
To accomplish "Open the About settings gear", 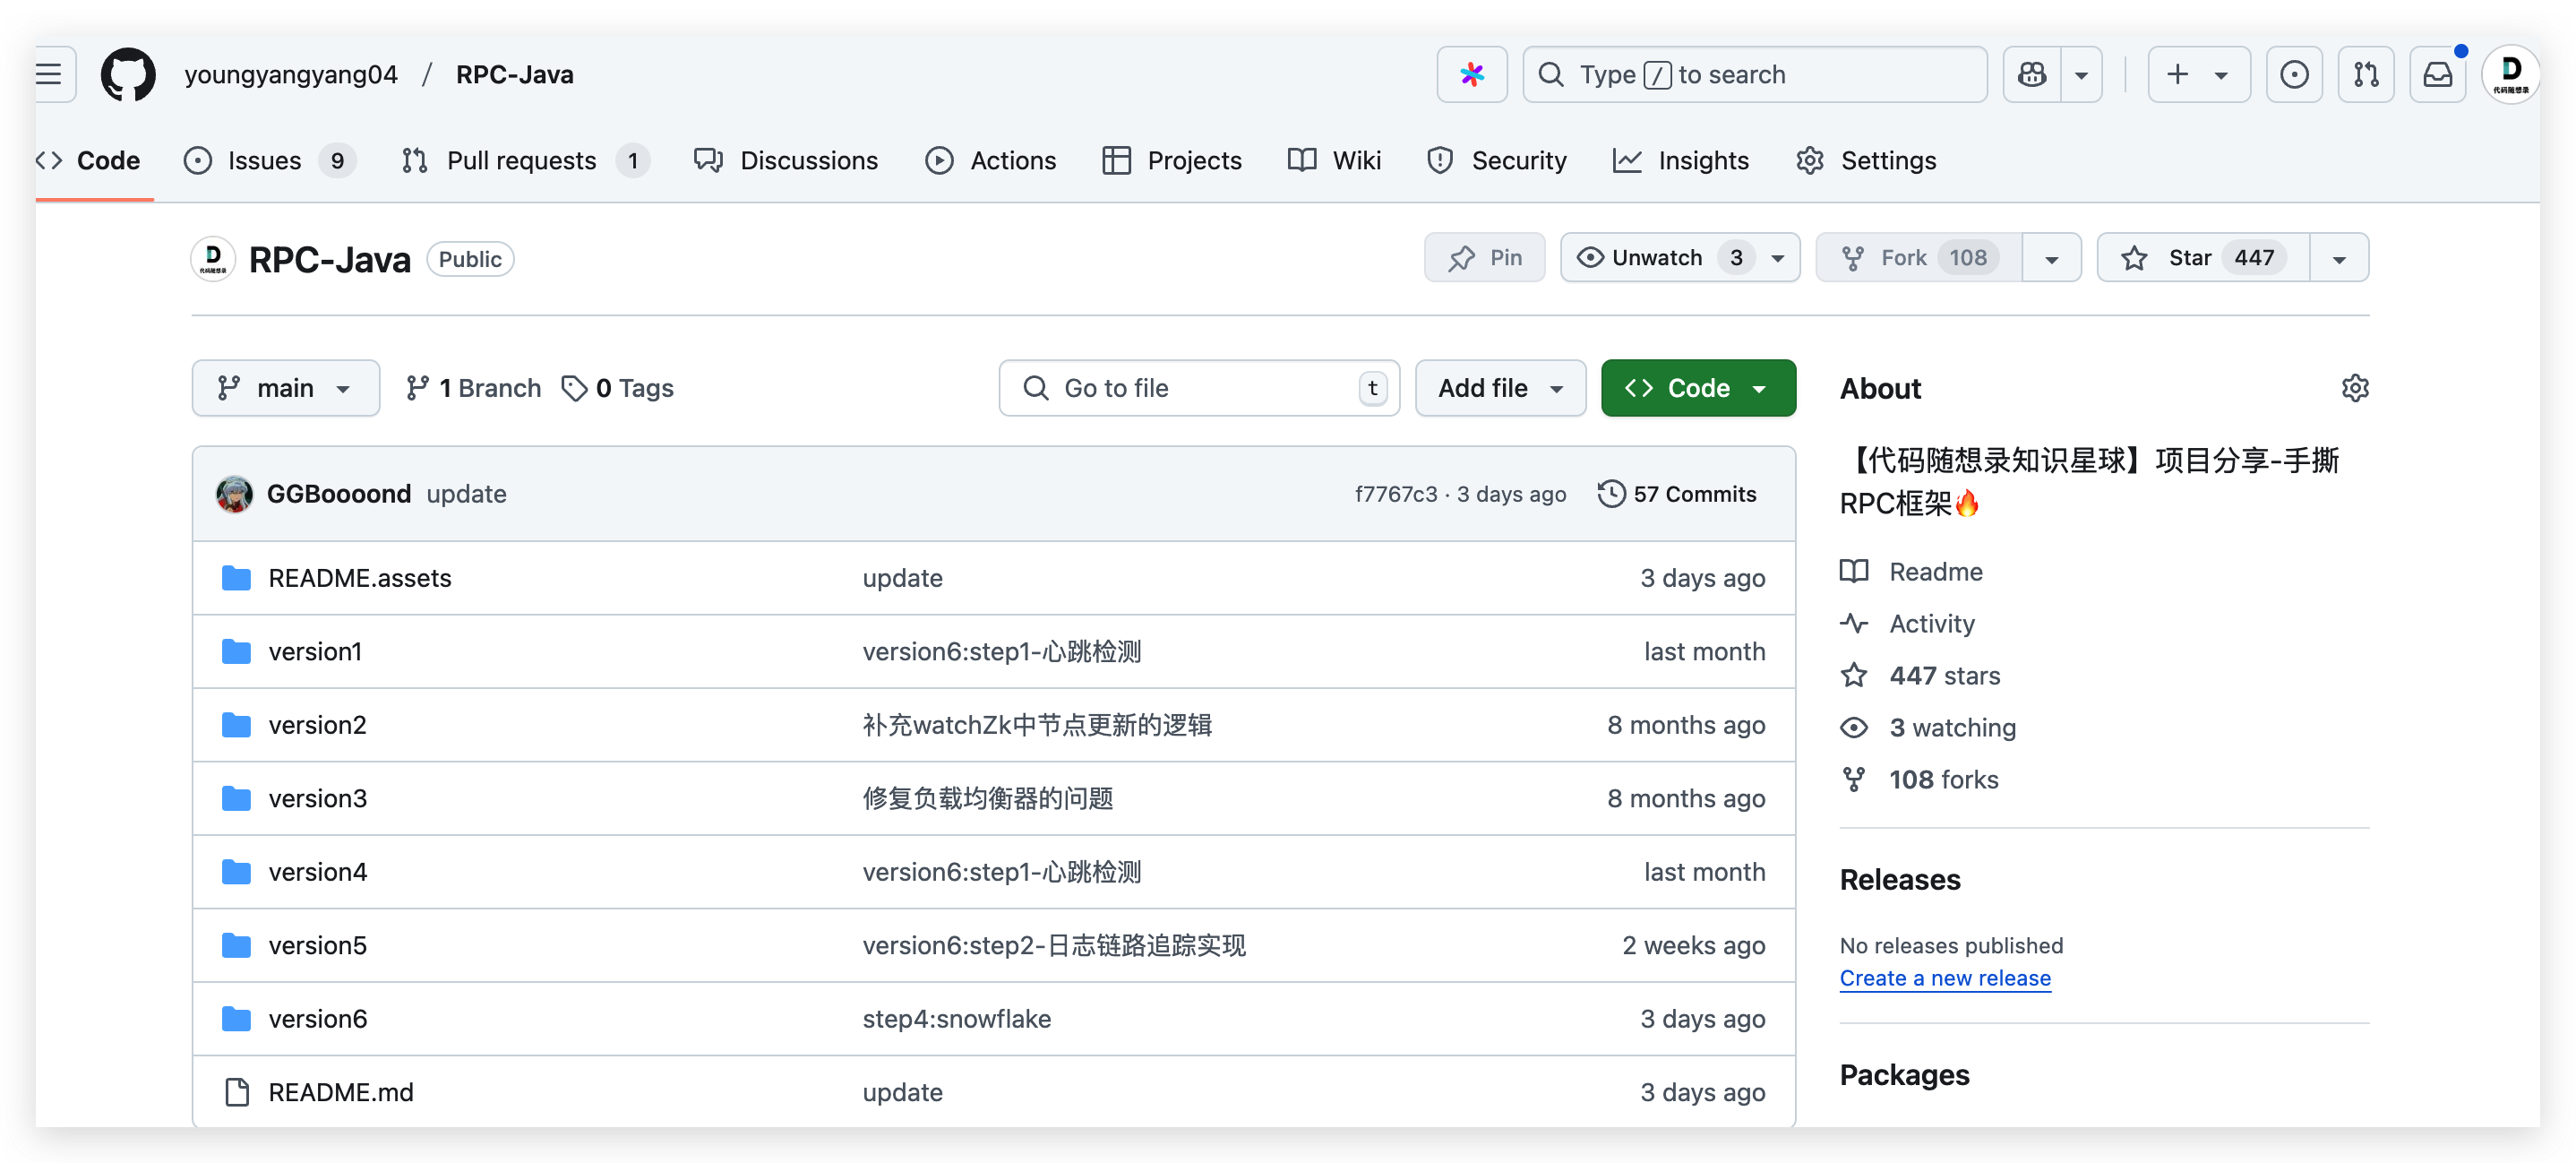I will tap(2354, 388).
